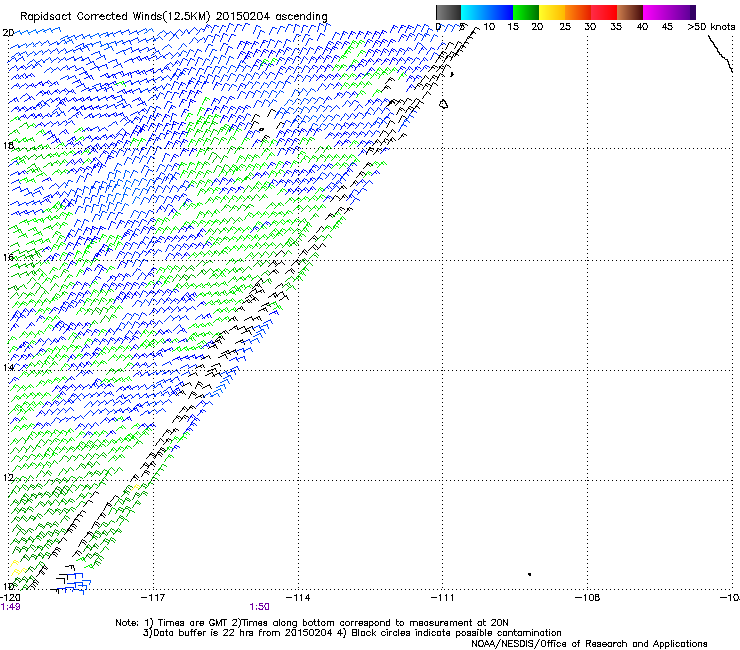Click the legend tick label '45'
This screenshot has height=650, width=740.
click(x=667, y=27)
